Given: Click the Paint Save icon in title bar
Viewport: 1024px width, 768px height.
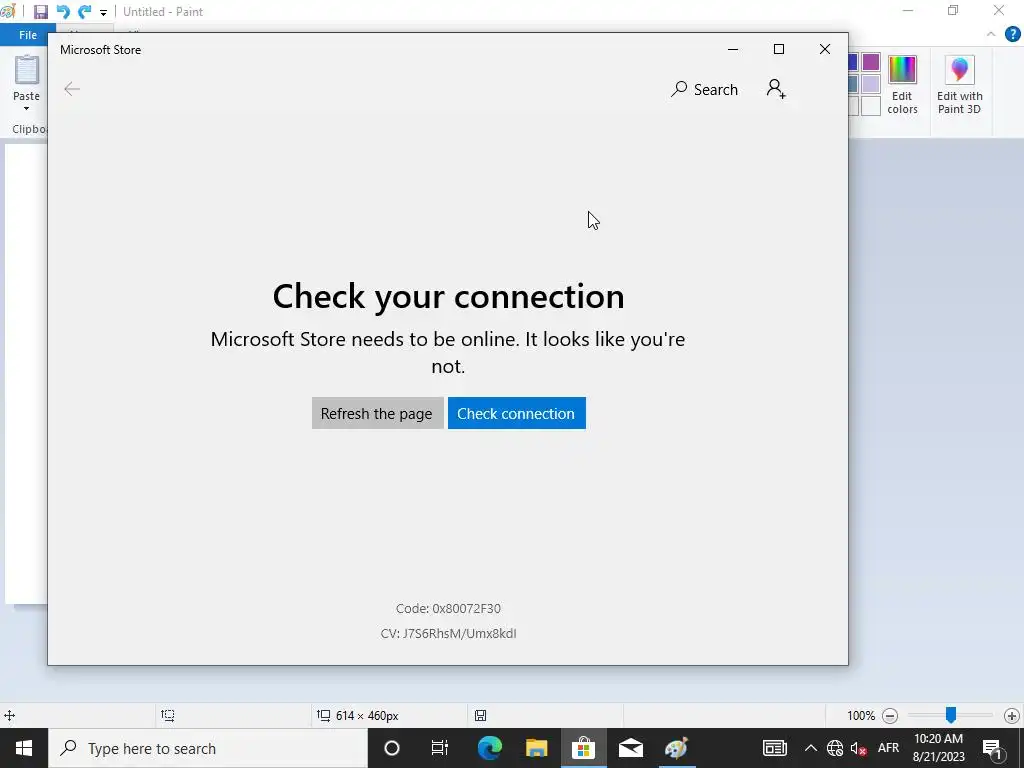Looking at the screenshot, I should [x=40, y=12].
